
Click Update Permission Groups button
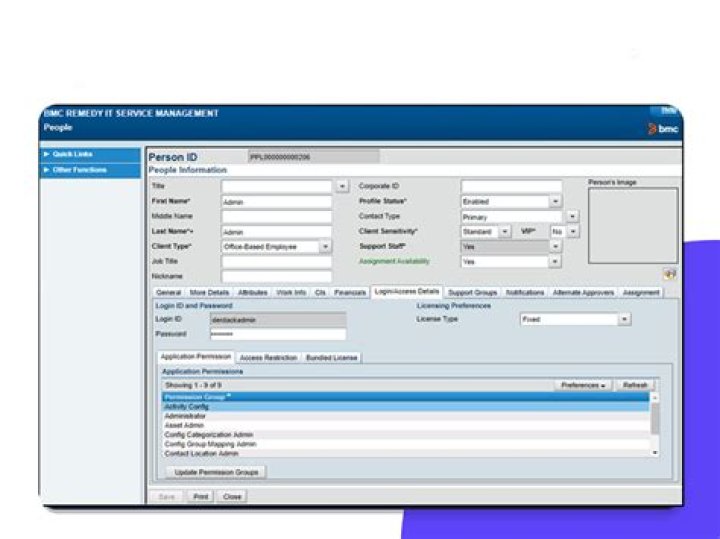(216, 472)
